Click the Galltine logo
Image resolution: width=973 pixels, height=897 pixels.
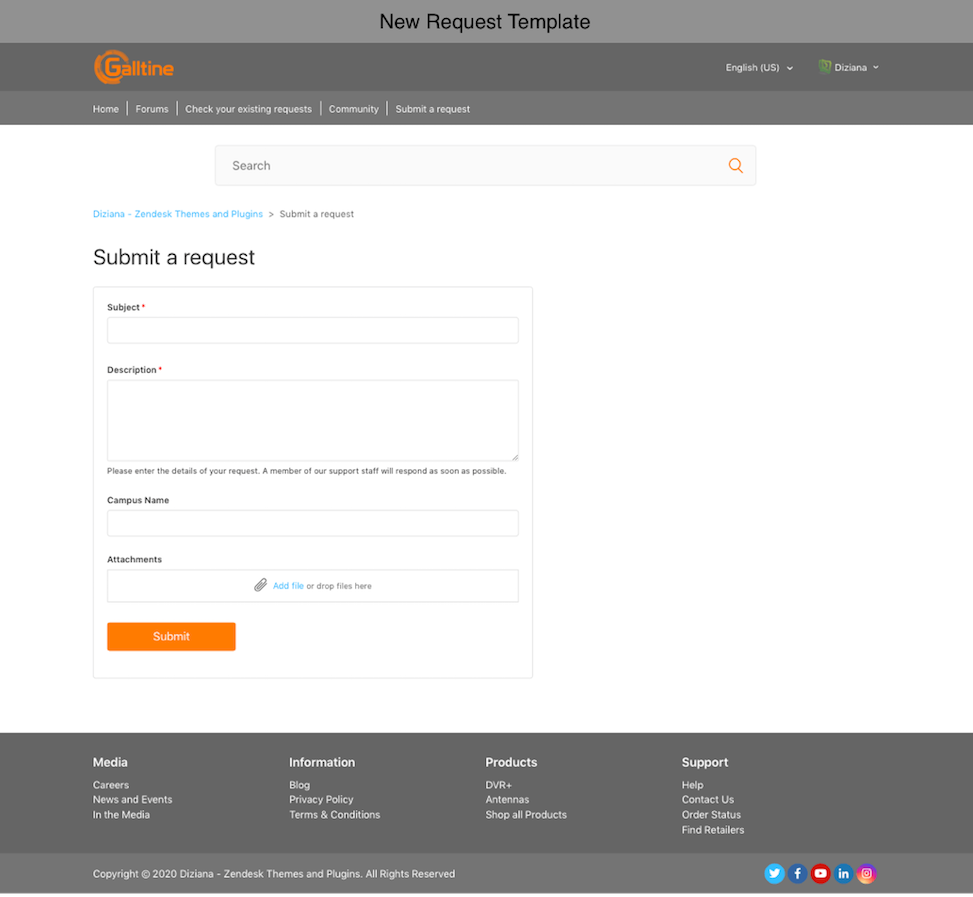coord(134,67)
